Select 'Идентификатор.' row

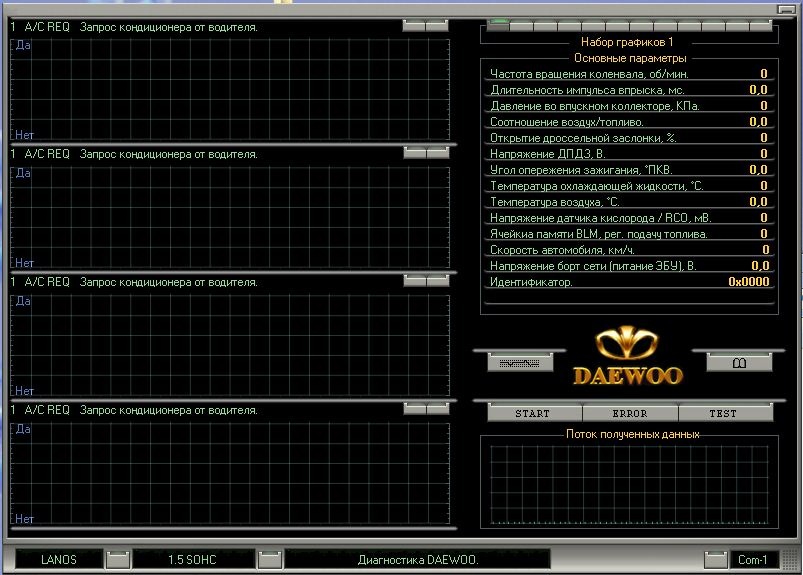pos(629,282)
